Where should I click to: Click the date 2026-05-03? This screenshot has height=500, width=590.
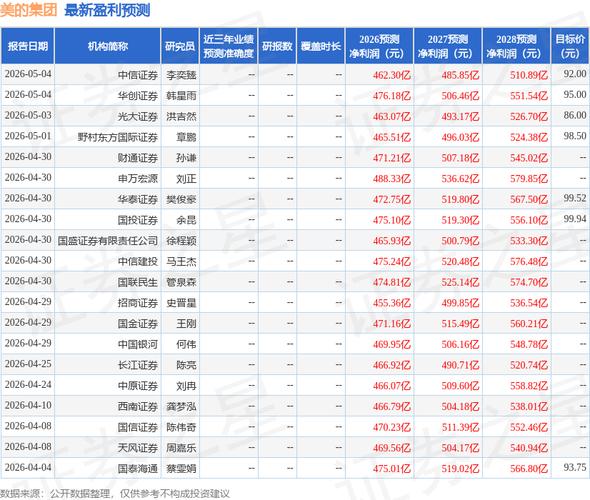28,115
